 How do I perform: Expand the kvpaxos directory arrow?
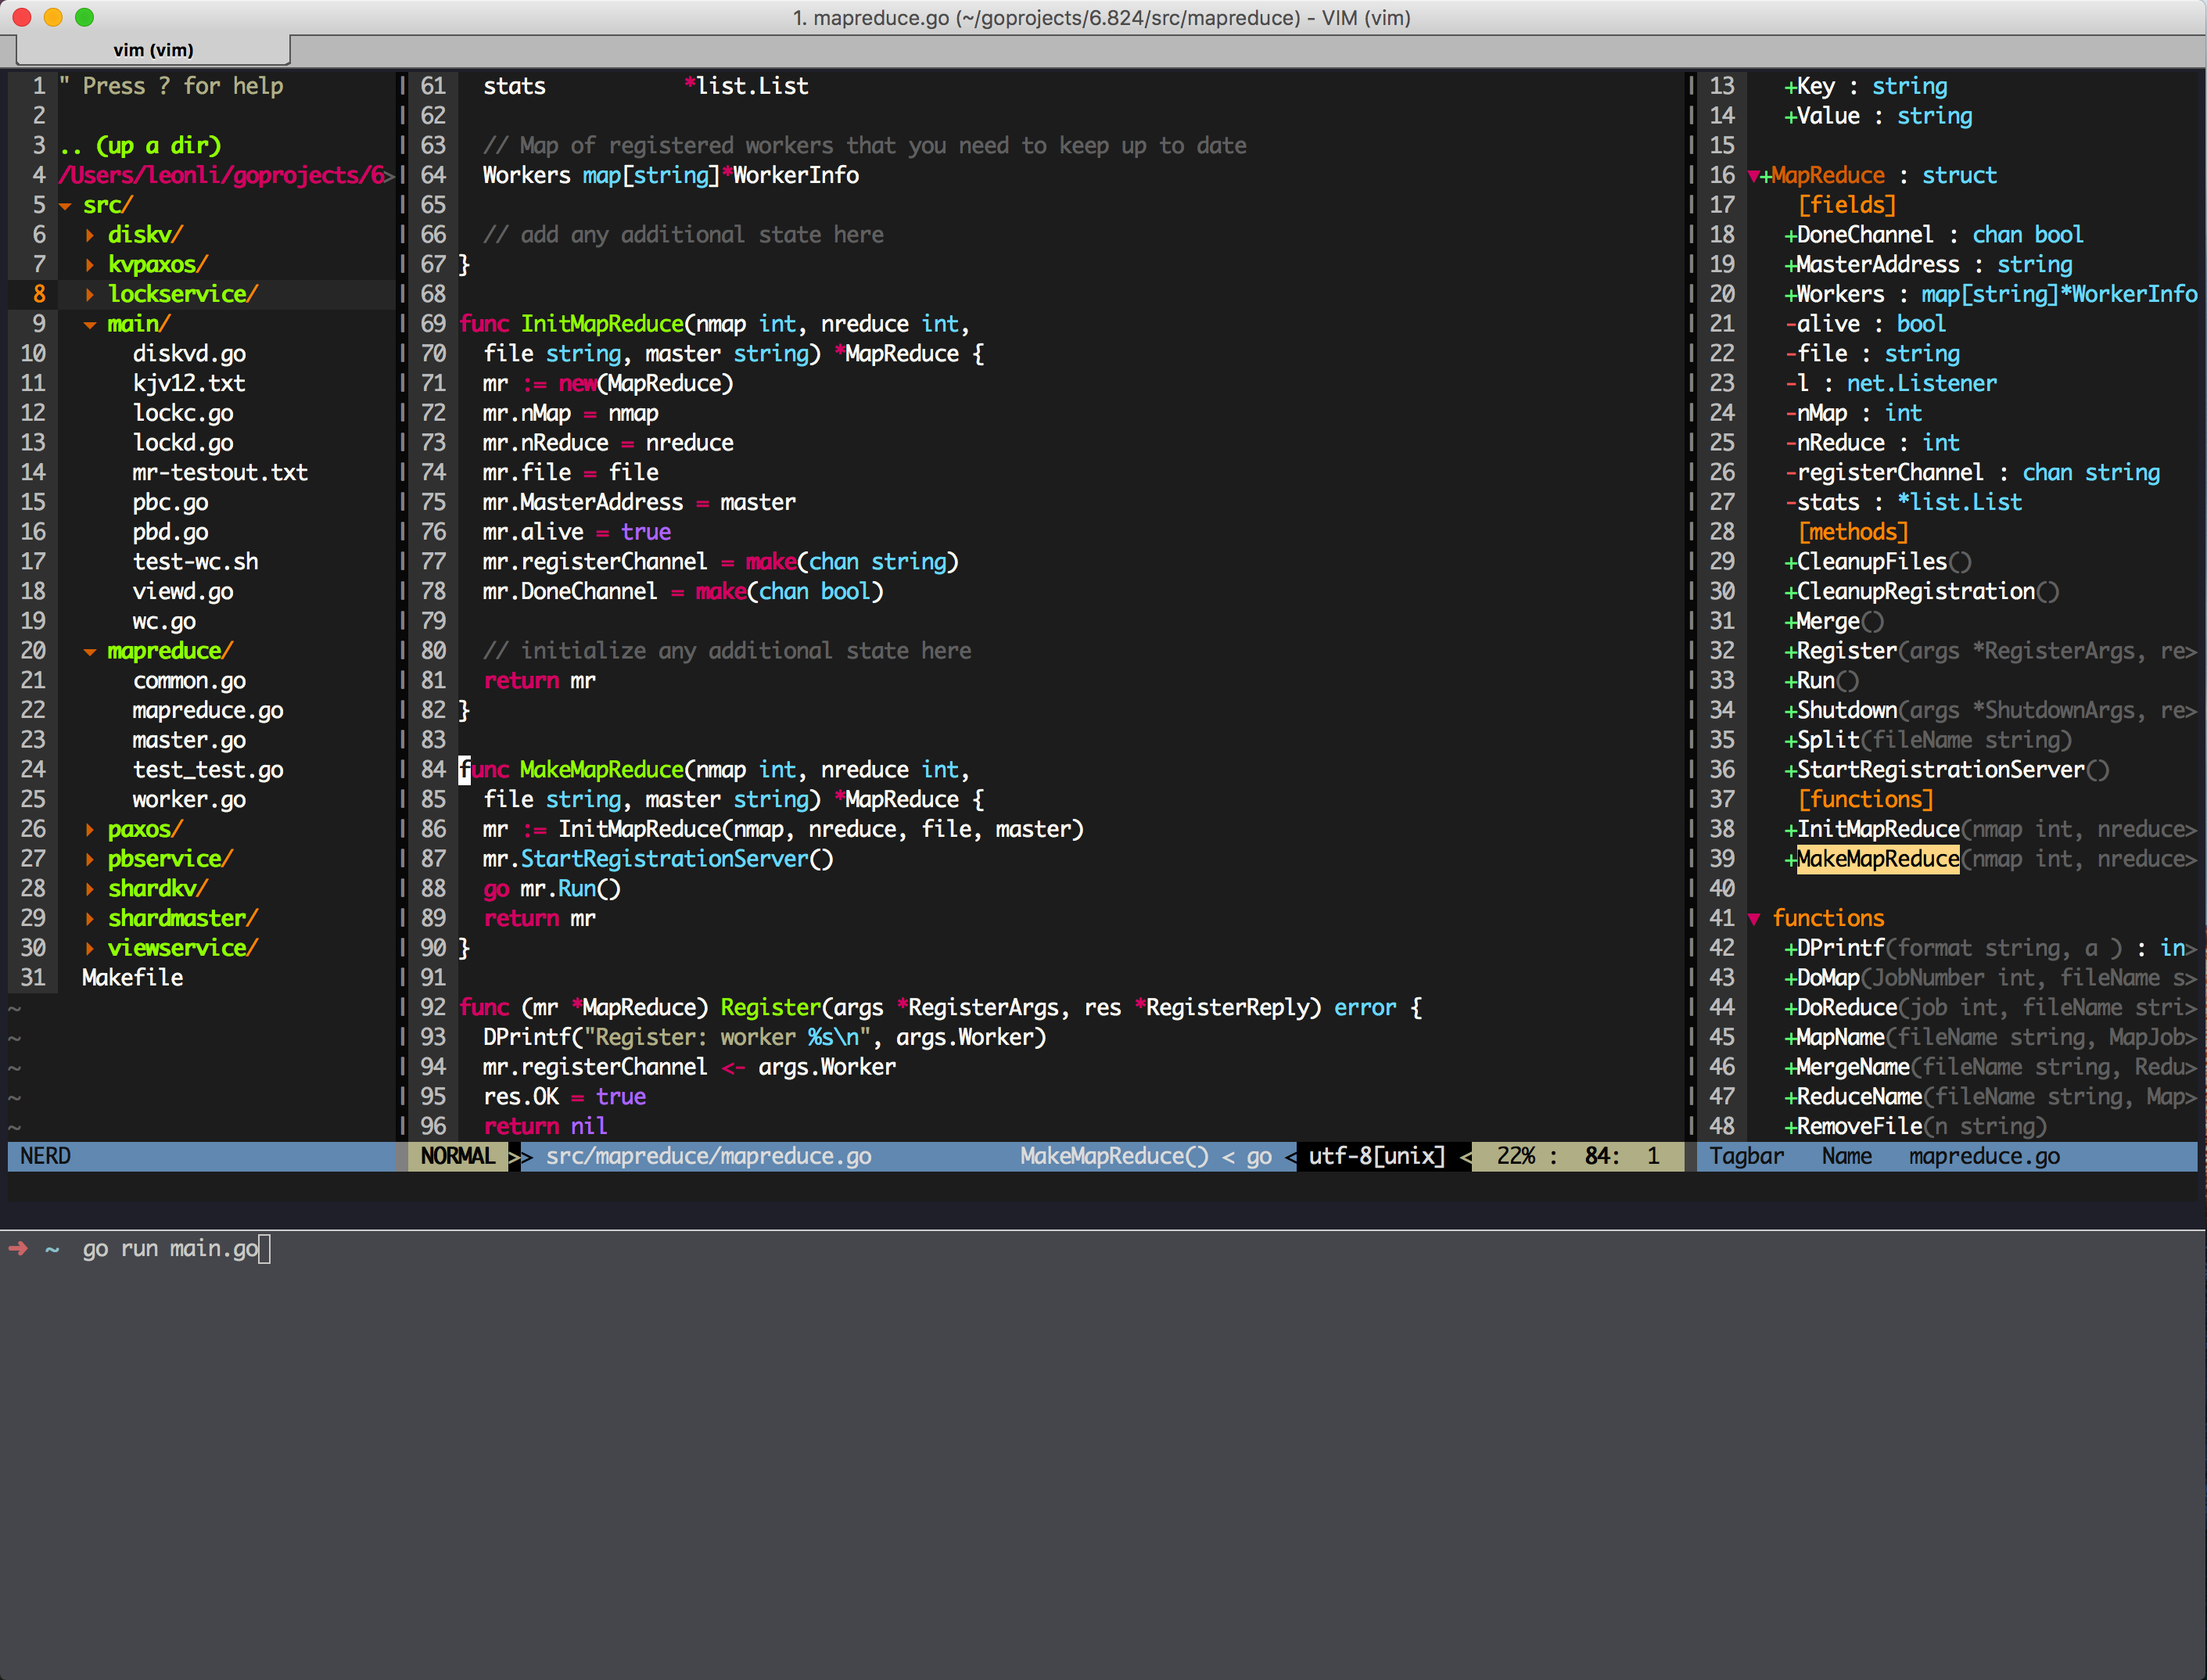pyautogui.click(x=90, y=265)
